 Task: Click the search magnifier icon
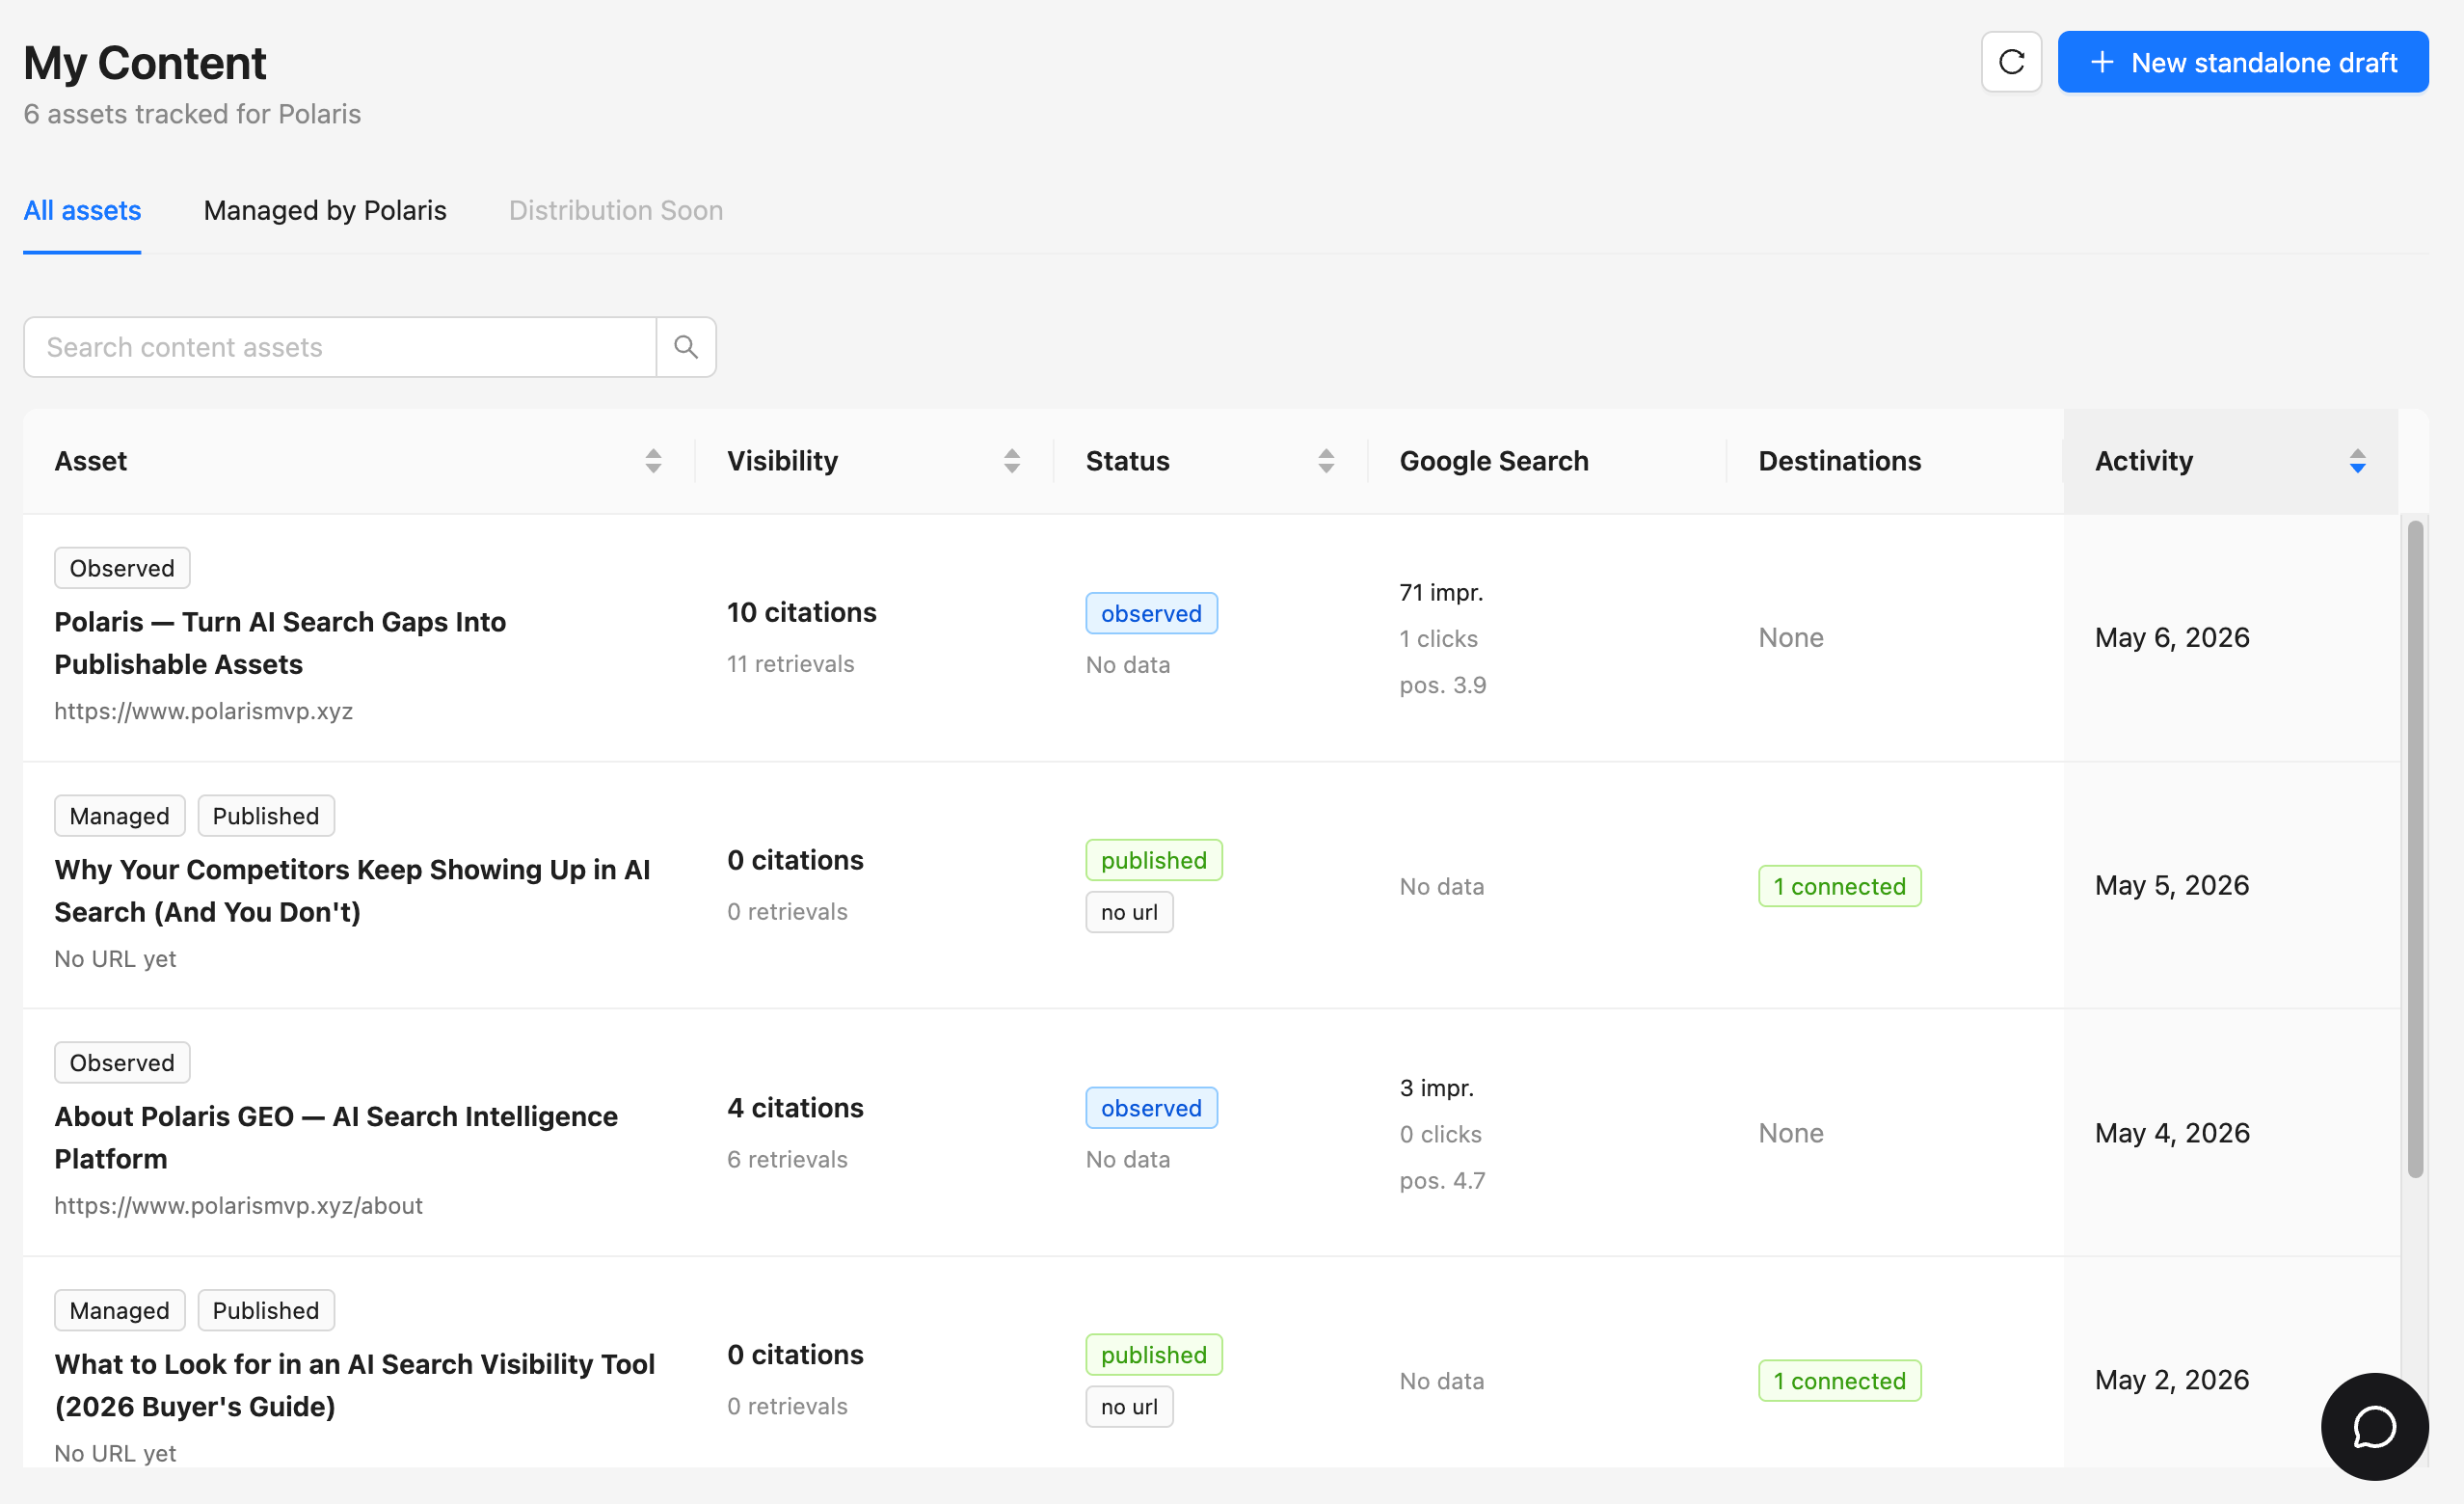coord(686,347)
